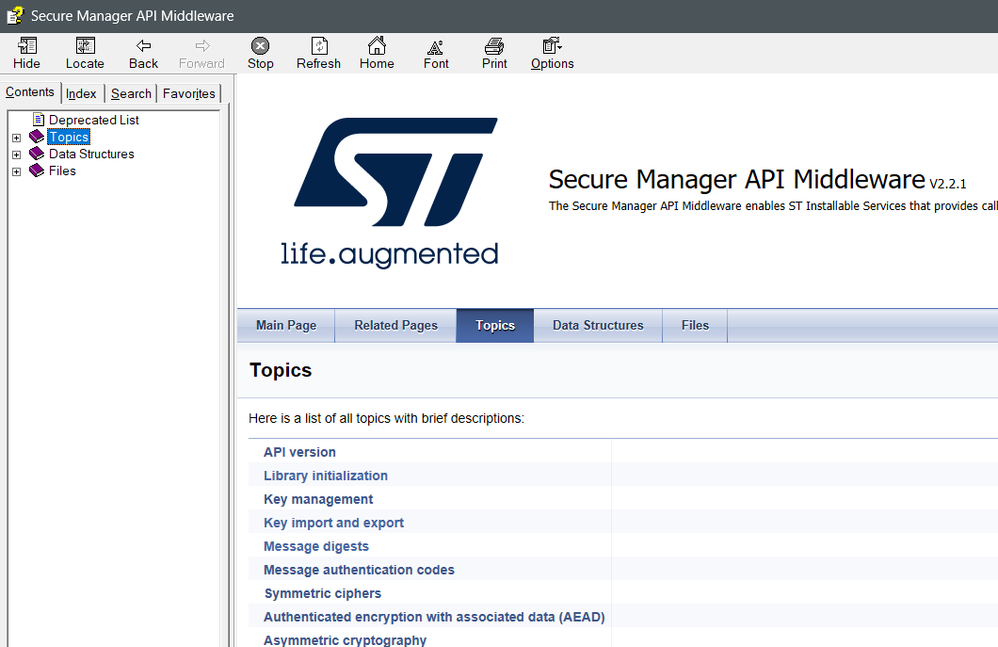
Task: Select Topics in the contents tree
Action: tap(69, 137)
